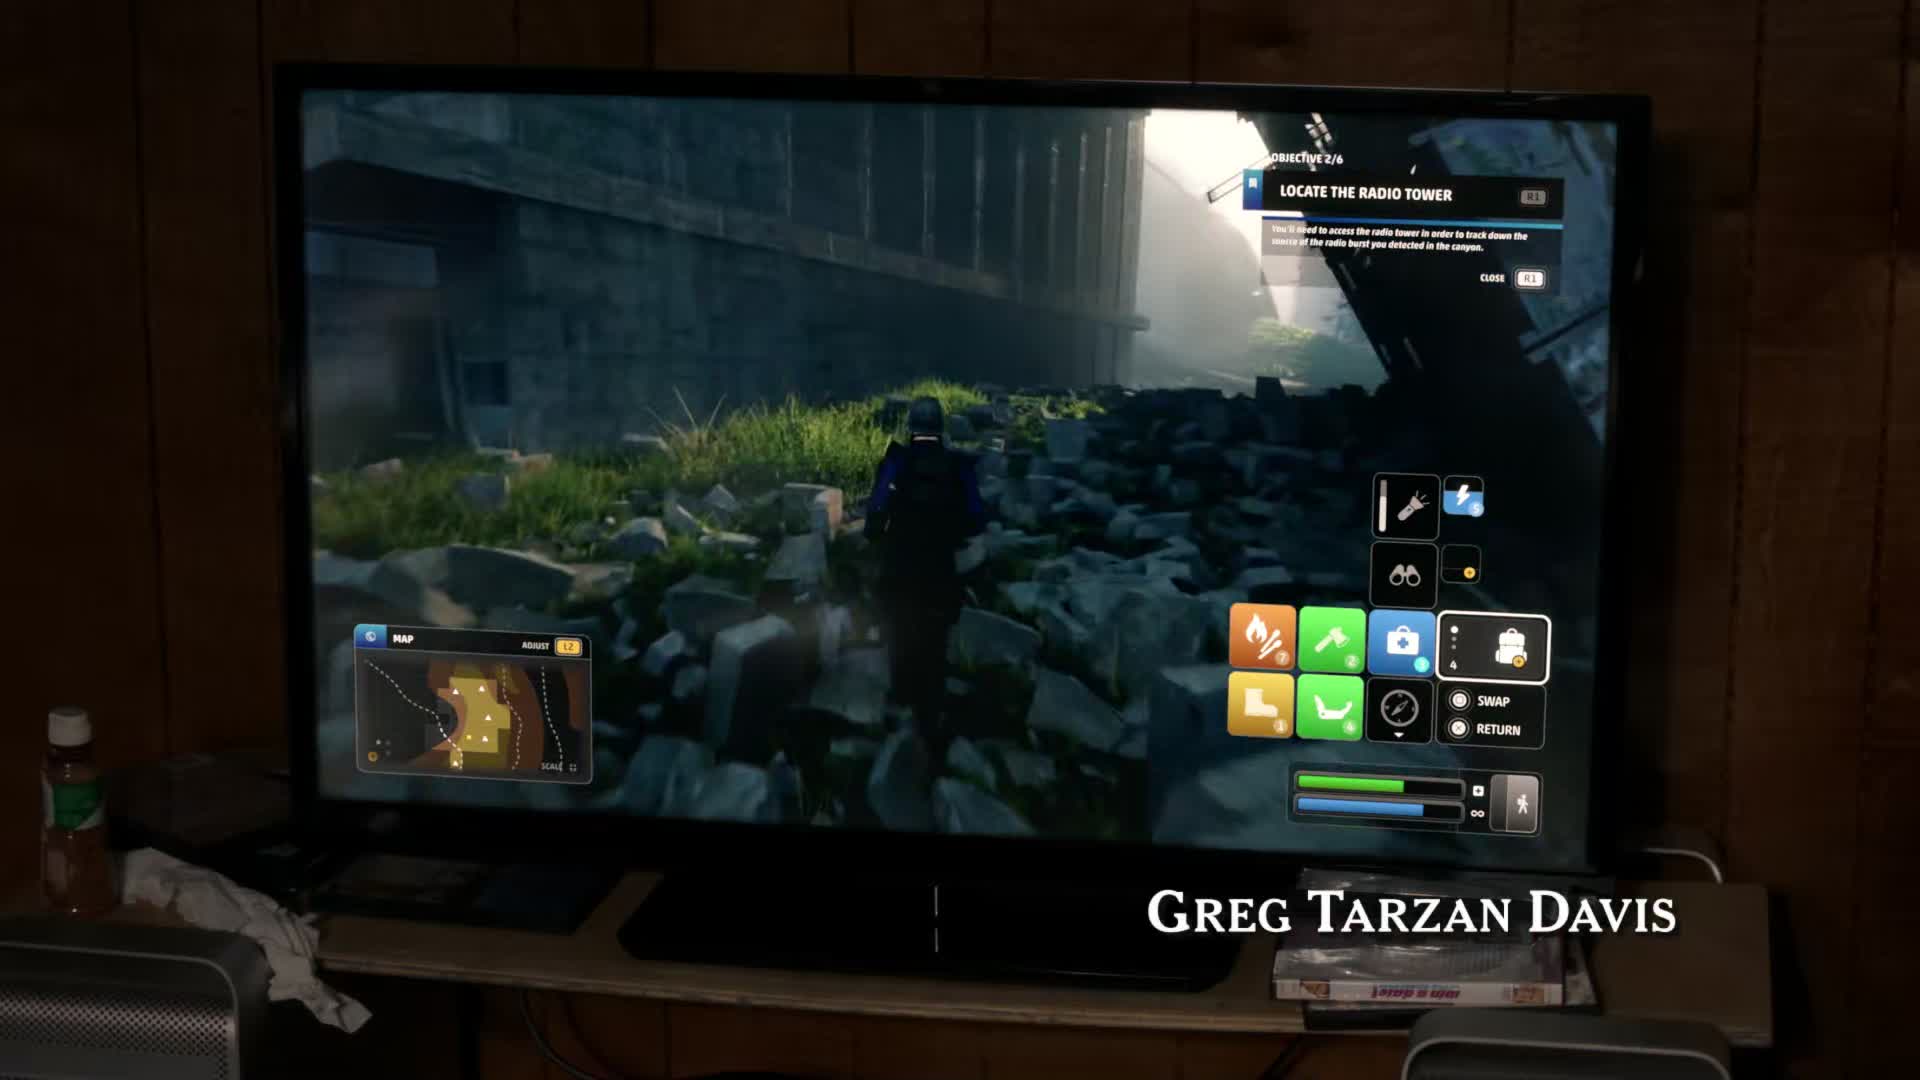Click the blue battery energy icon

pyautogui.click(x=1463, y=497)
